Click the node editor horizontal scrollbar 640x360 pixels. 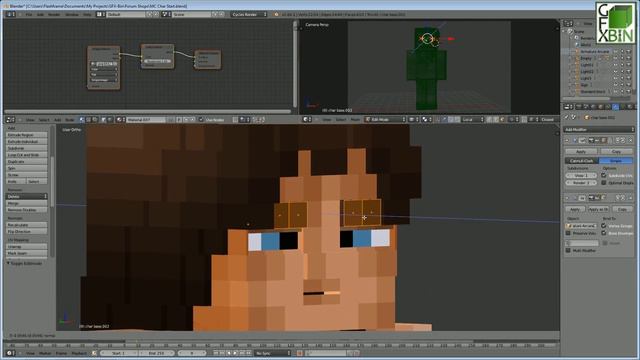tap(147, 111)
